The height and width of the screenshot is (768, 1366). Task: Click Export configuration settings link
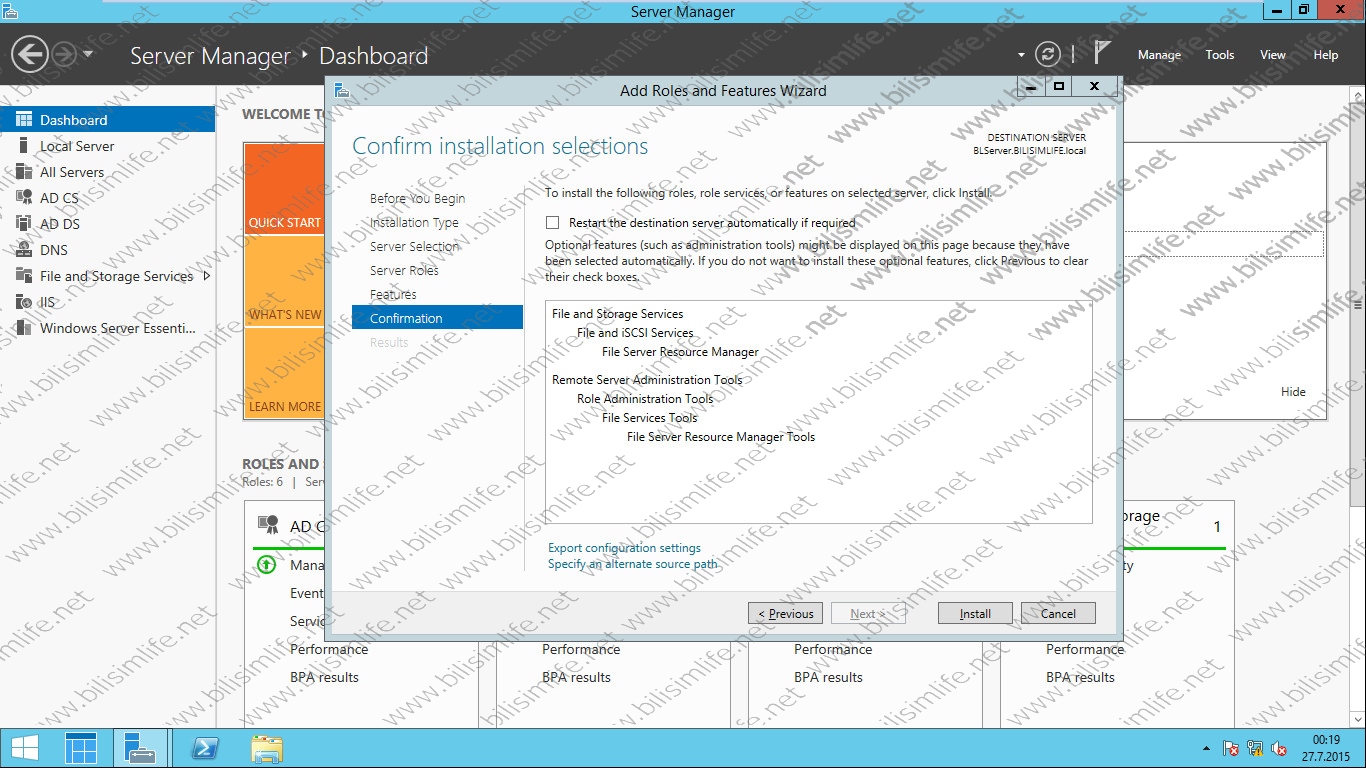pyautogui.click(x=624, y=548)
